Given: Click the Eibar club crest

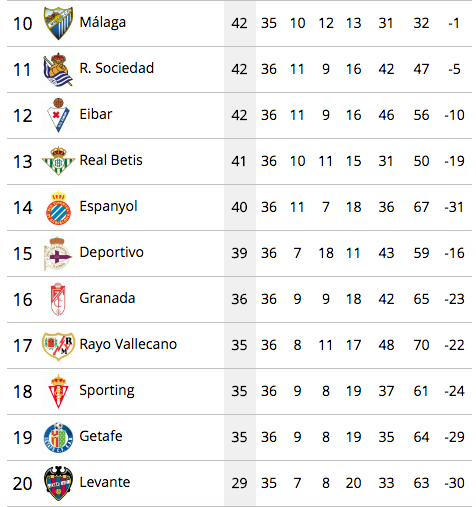Looking at the screenshot, I should click(58, 115).
